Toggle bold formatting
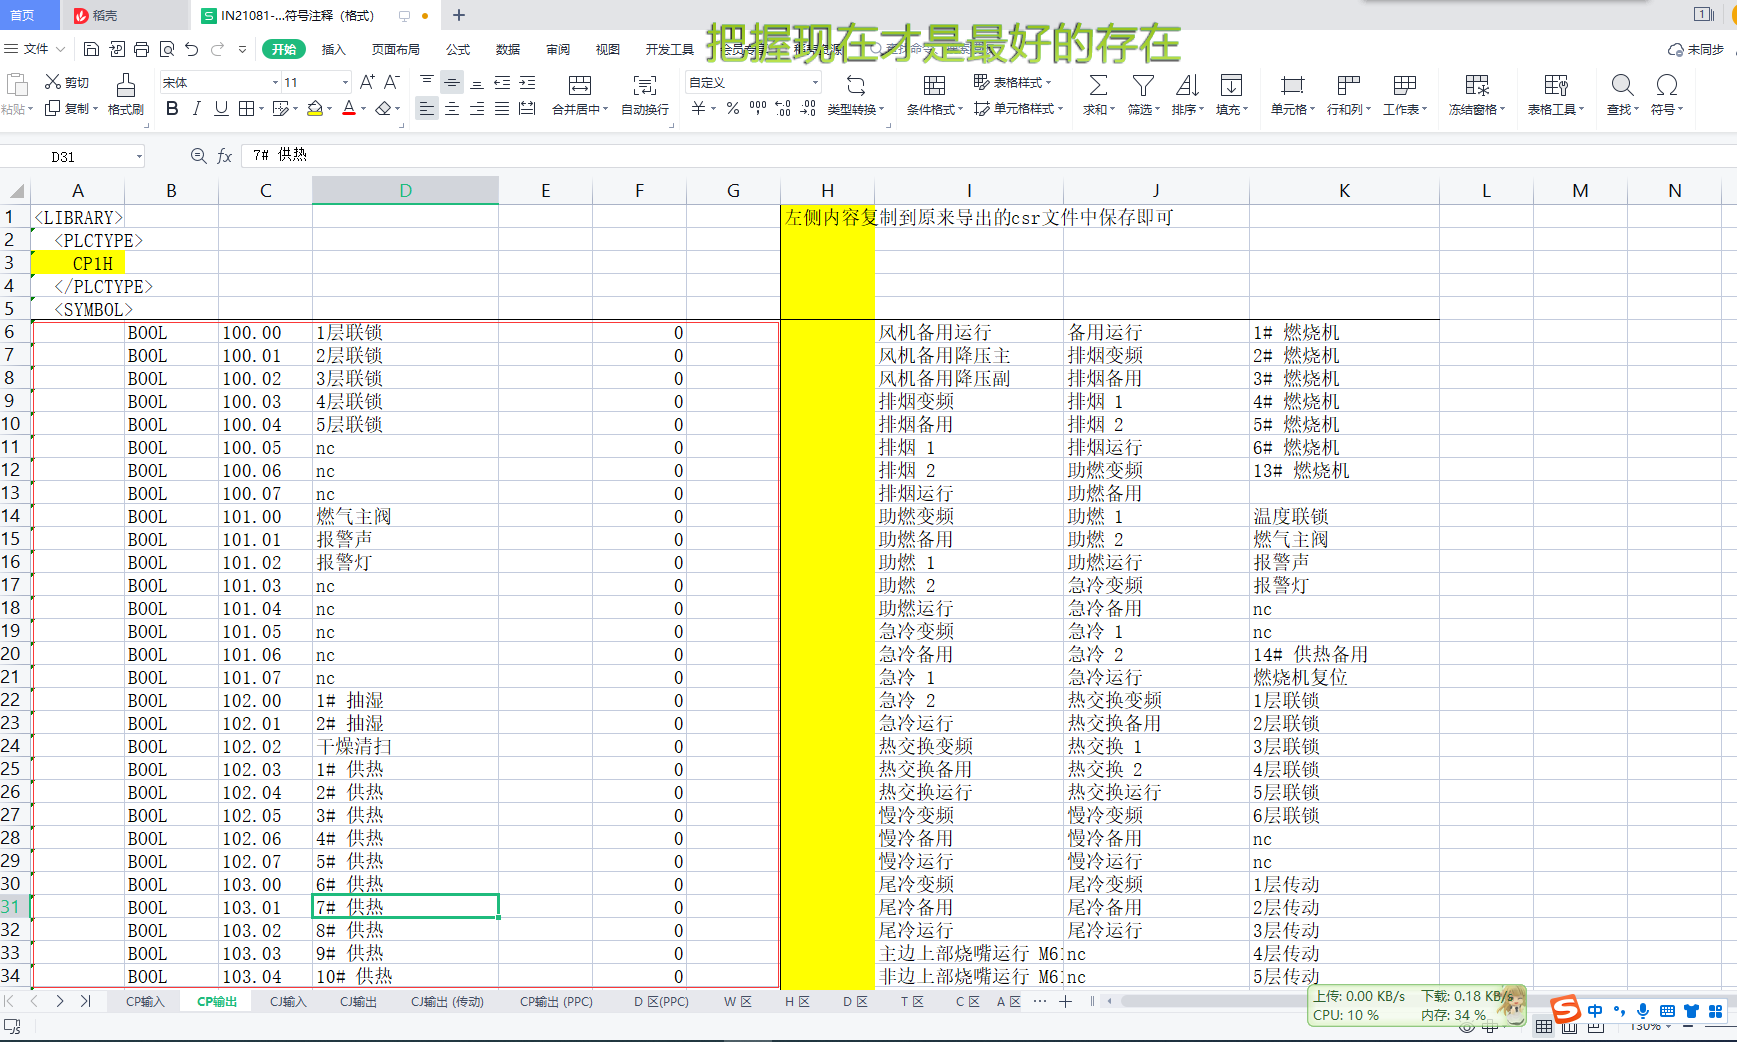Image resolution: width=1737 pixels, height=1042 pixels. click(x=172, y=109)
